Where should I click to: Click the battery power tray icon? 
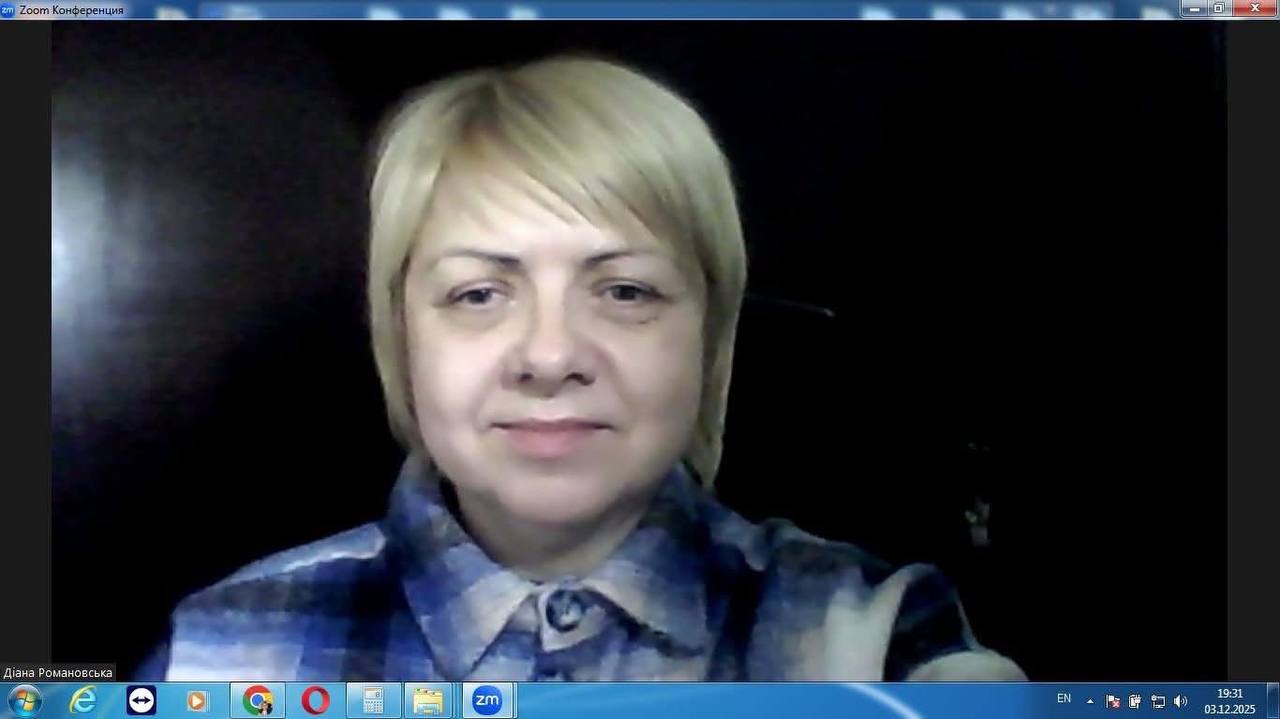tap(1135, 701)
